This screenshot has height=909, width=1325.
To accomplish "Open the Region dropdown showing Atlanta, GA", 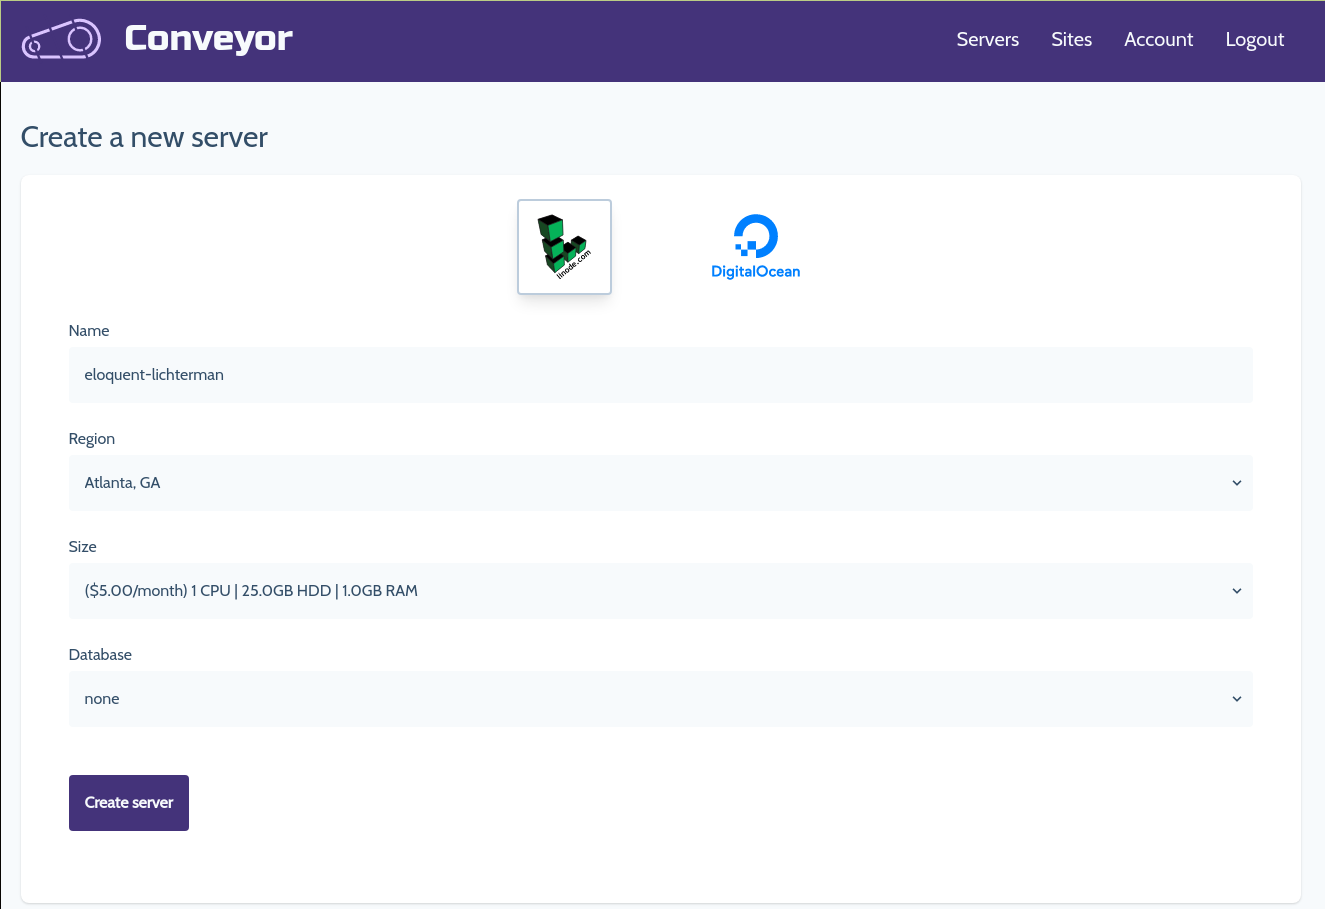I will [660, 483].
